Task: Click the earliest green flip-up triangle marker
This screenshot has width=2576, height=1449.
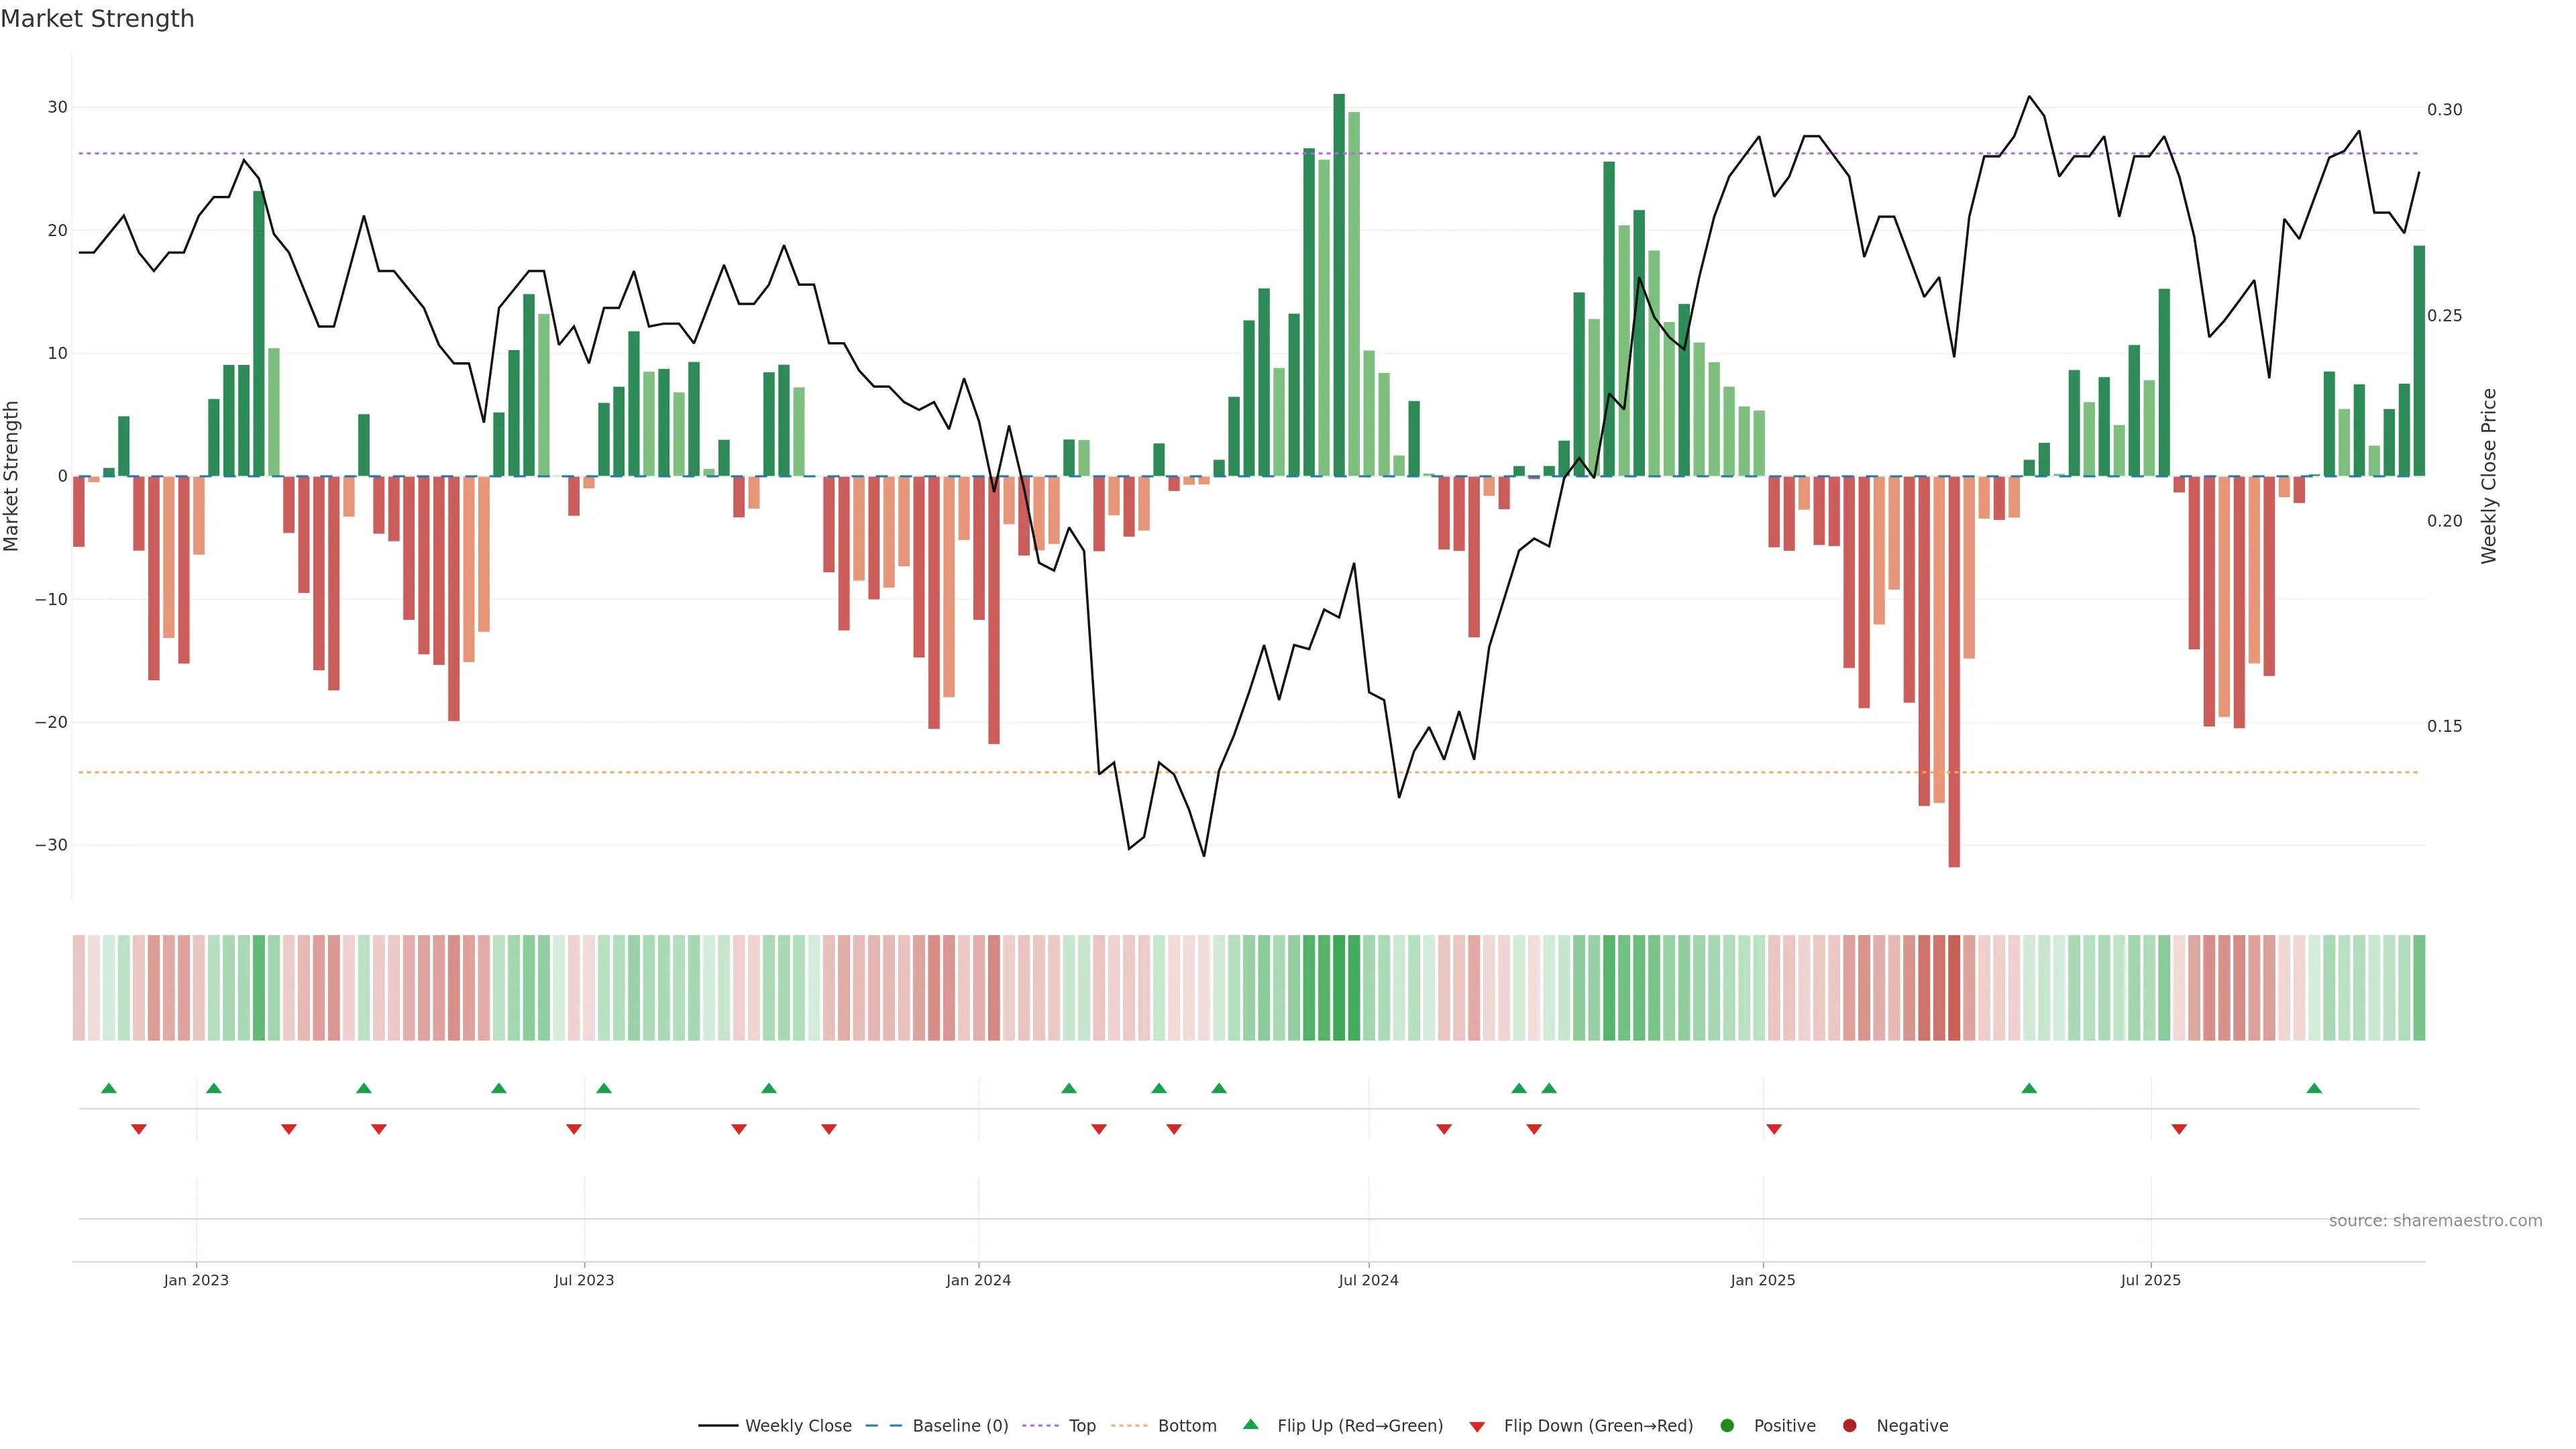Action: pyautogui.click(x=109, y=1088)
